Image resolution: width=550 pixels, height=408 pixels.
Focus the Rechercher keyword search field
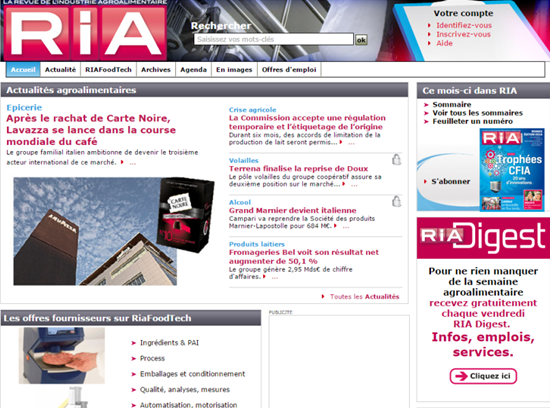pyautogui.click(x=274, y=39)
